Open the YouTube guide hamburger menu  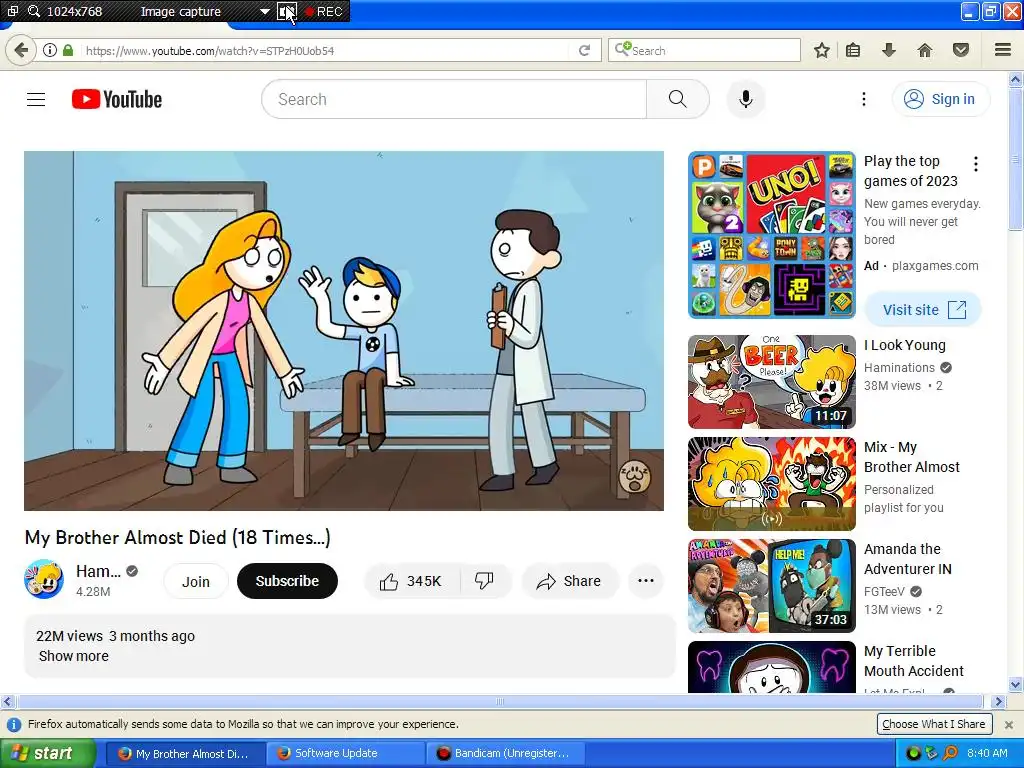36,99
